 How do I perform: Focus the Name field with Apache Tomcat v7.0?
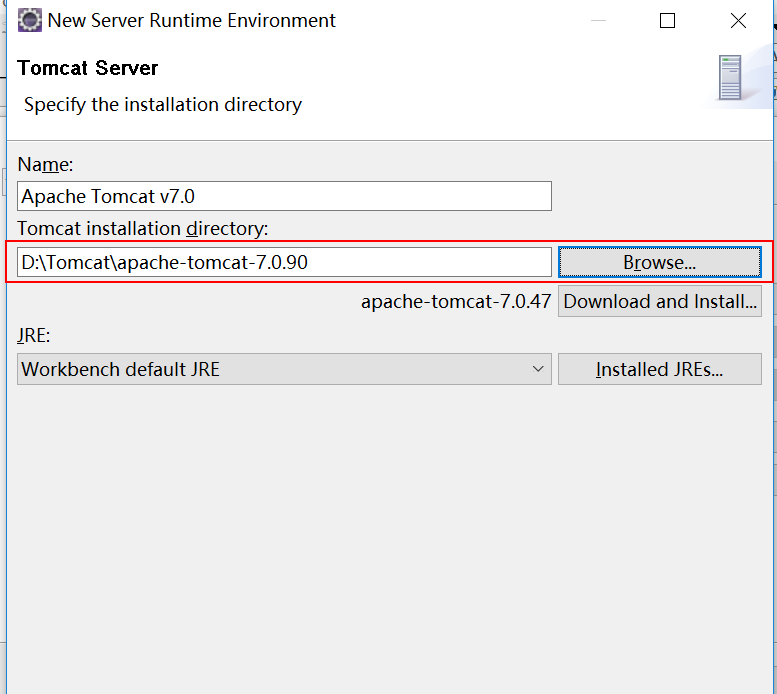pyautogui.click(x=284, y=196)
